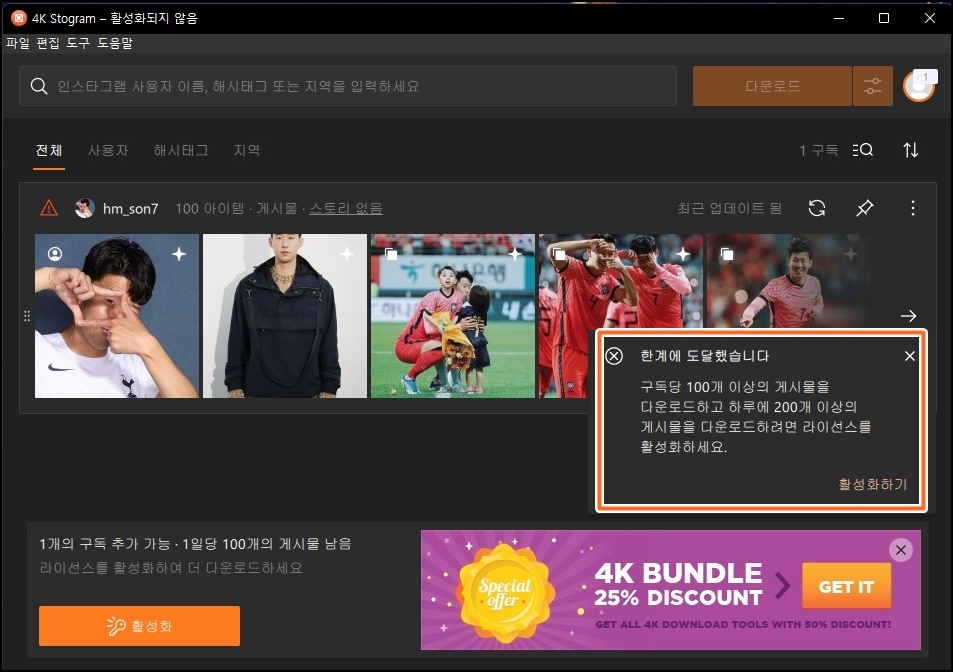The height and width of the screenshot is (672, 953).
Task: Switch to the 사용자 tab
Action: point(108,150)
